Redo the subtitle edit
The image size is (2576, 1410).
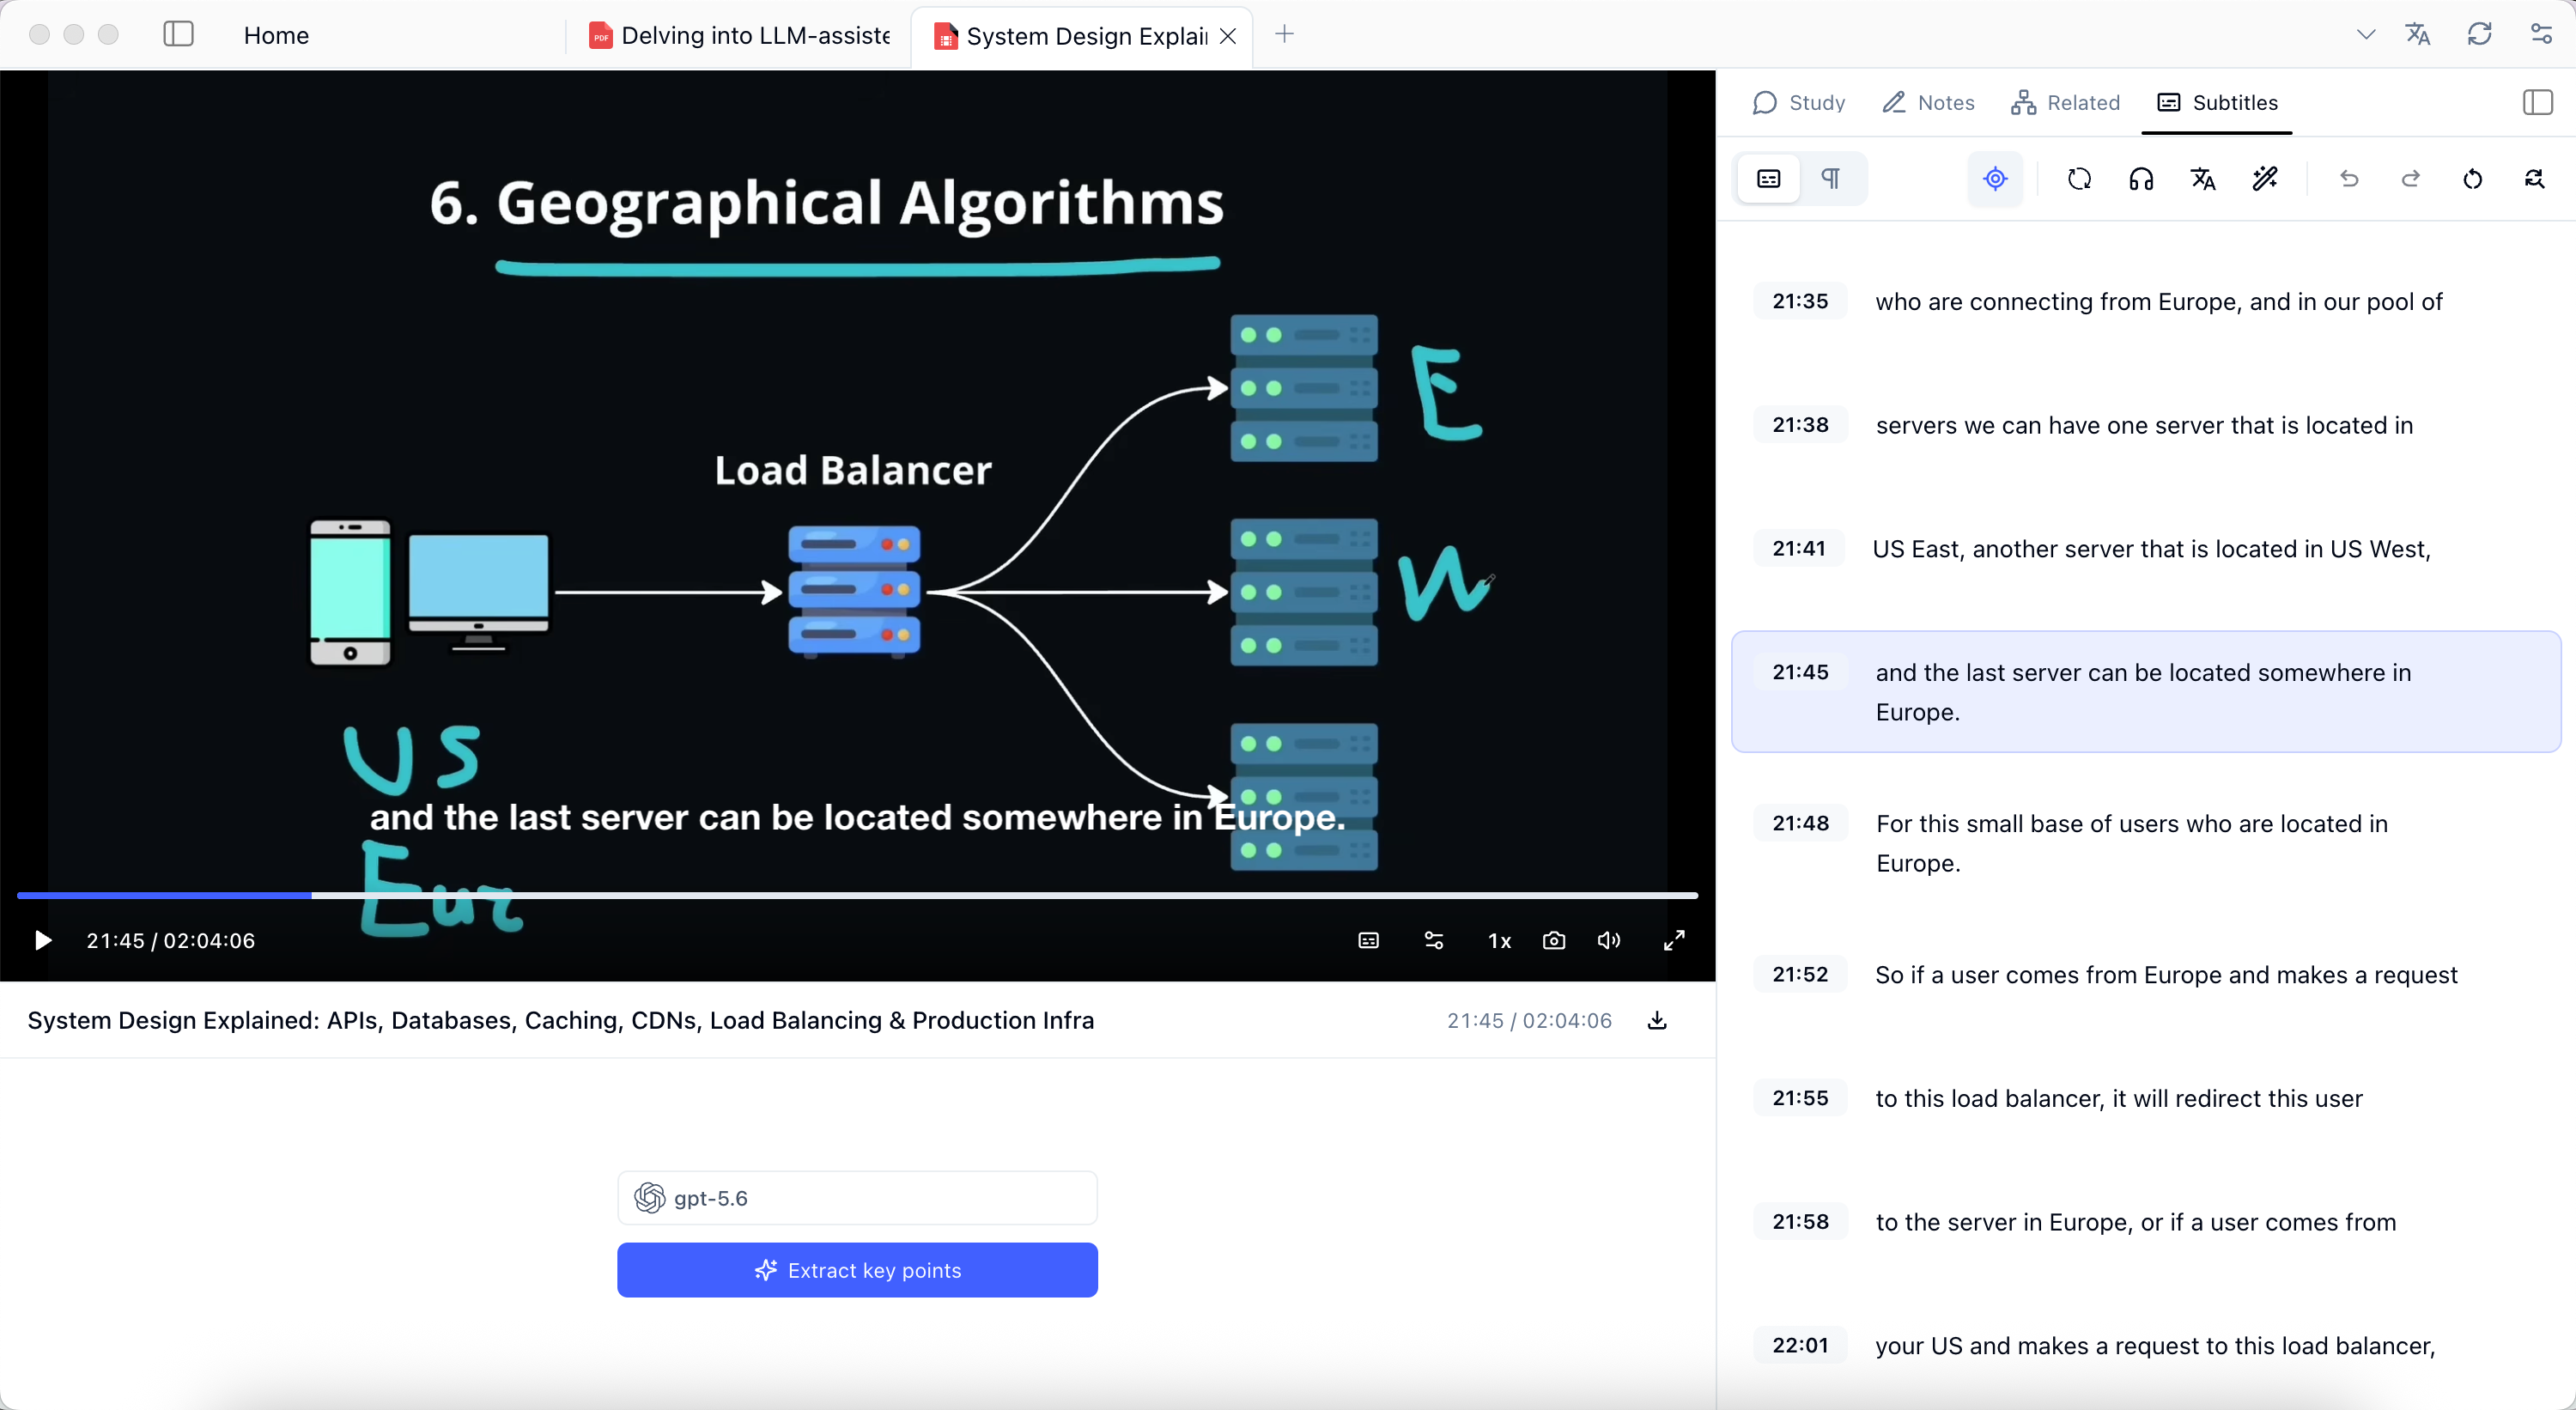(2411, 179)
